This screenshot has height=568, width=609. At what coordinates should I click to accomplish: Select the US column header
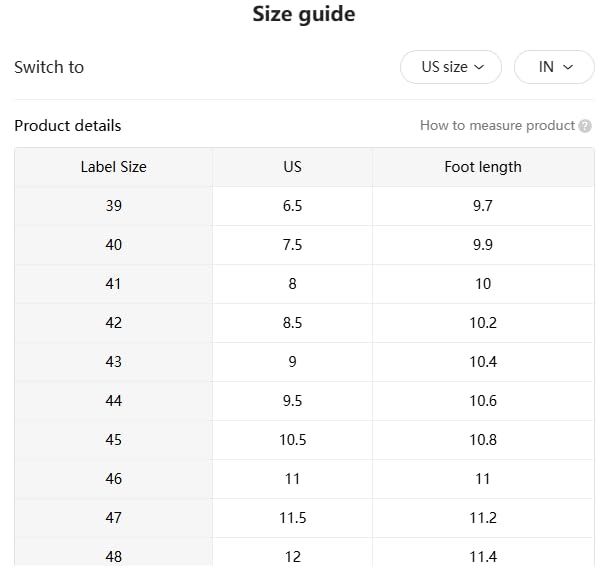pyautogui.click(x=292, y=167)
